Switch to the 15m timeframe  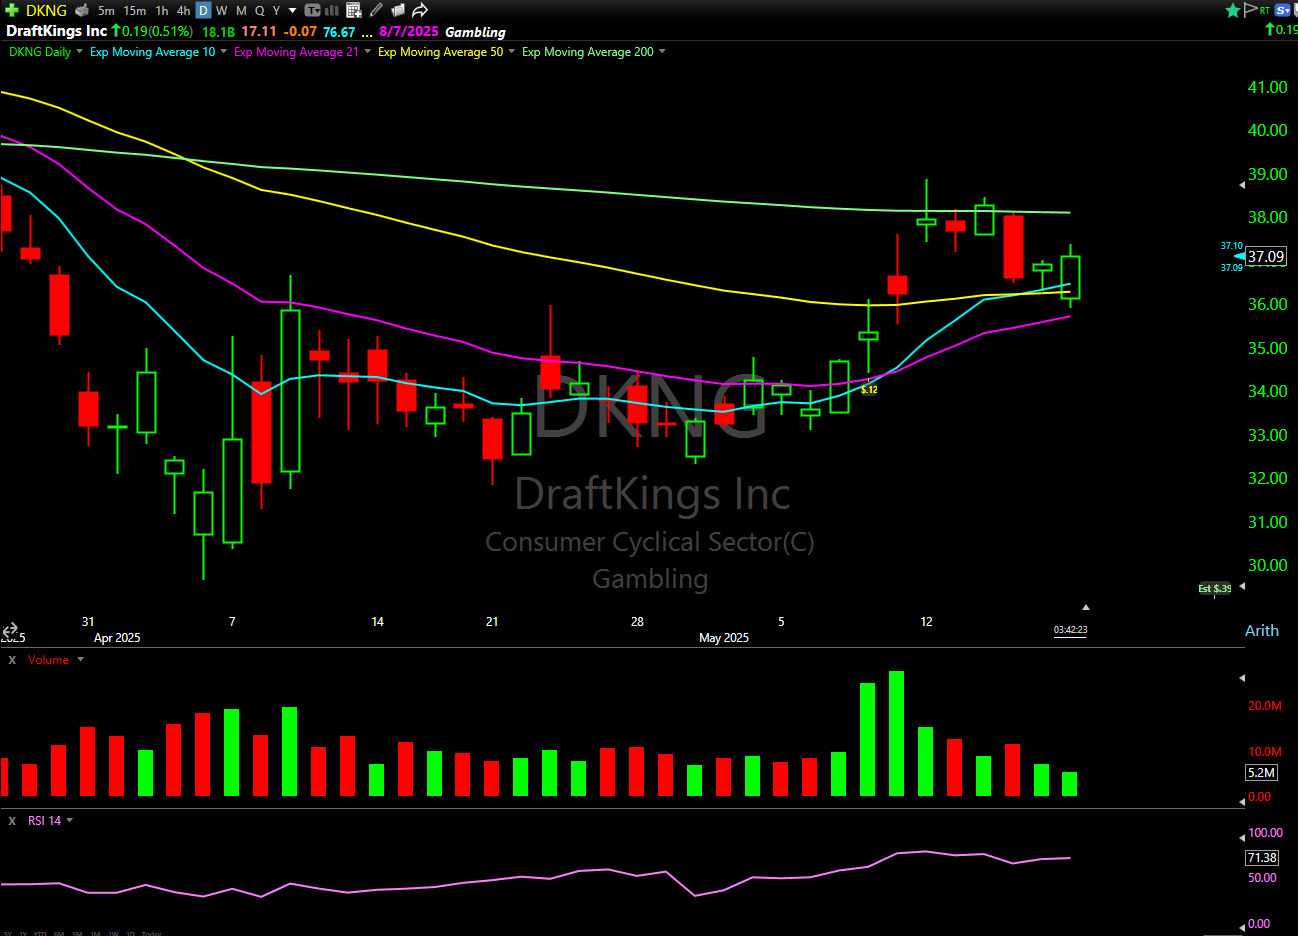135,11
